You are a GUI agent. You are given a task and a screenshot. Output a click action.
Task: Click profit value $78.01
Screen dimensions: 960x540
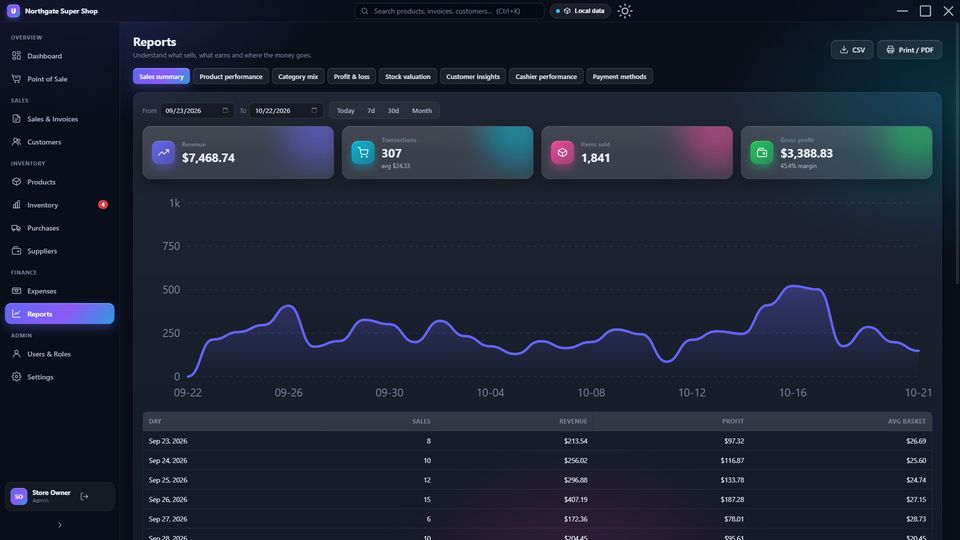(x=734, y=519)
